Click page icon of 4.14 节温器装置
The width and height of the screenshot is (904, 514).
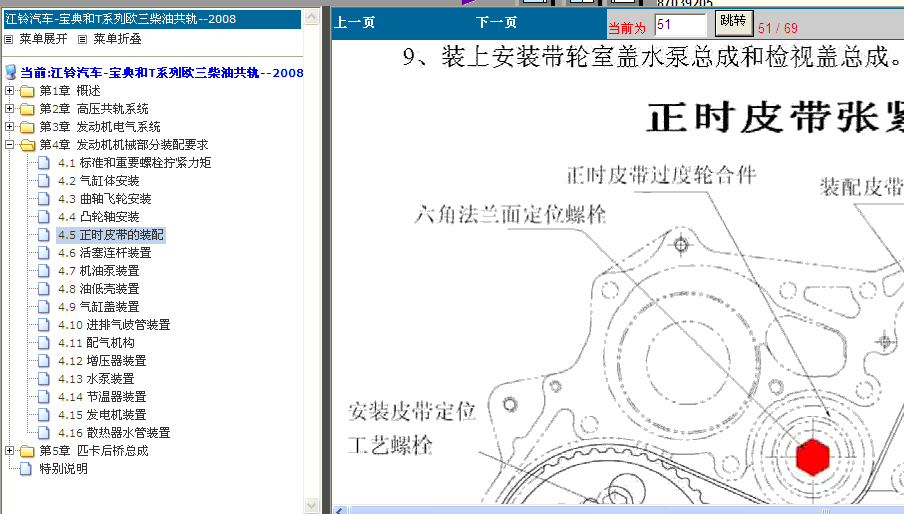(44, 396)
